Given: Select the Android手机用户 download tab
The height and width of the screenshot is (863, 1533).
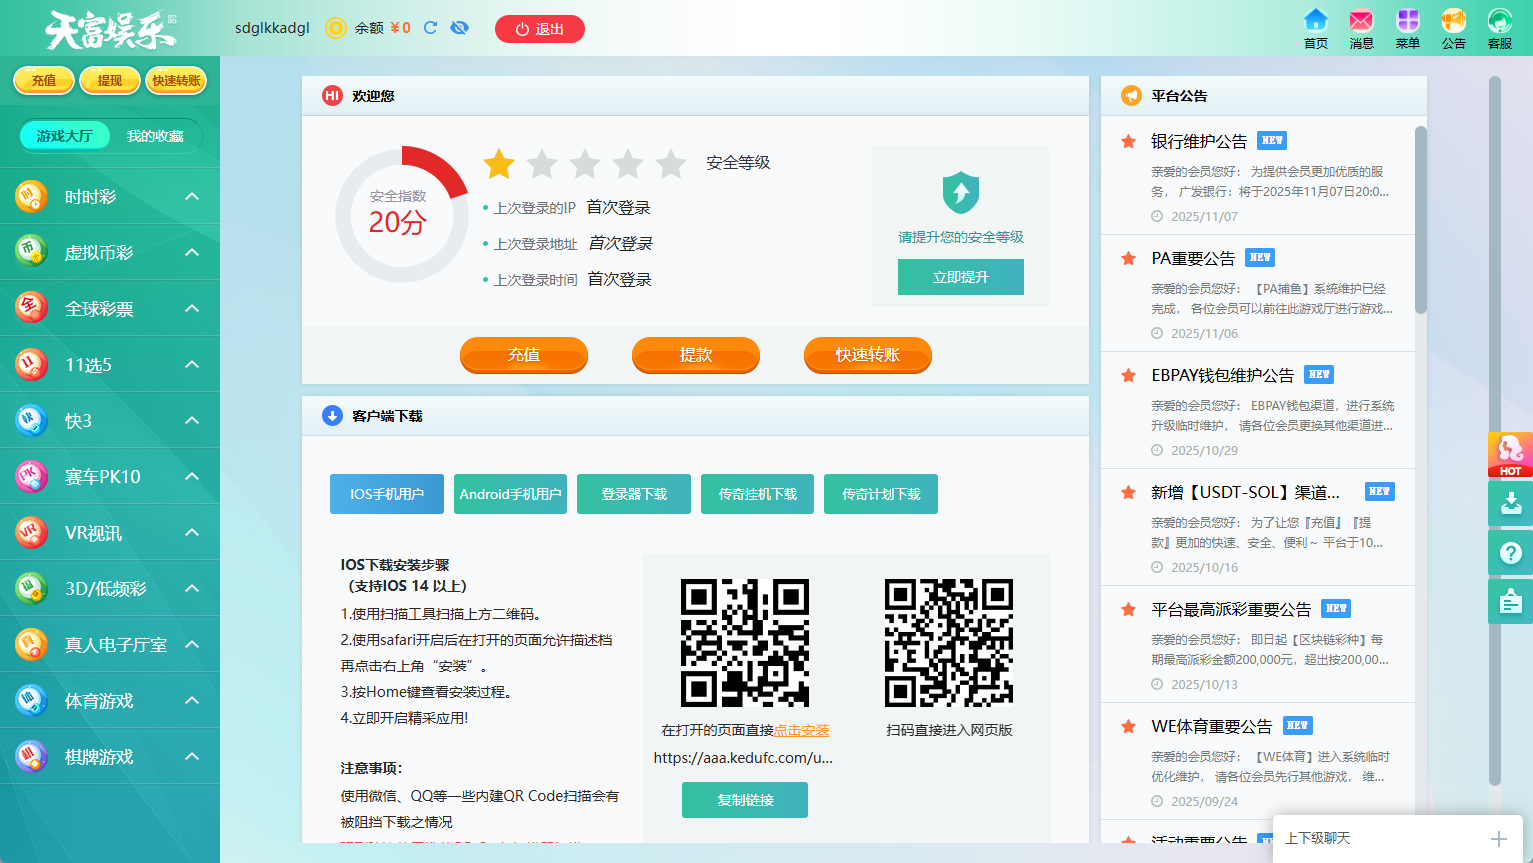Looking at the screenshot, I should click(510, 494).
